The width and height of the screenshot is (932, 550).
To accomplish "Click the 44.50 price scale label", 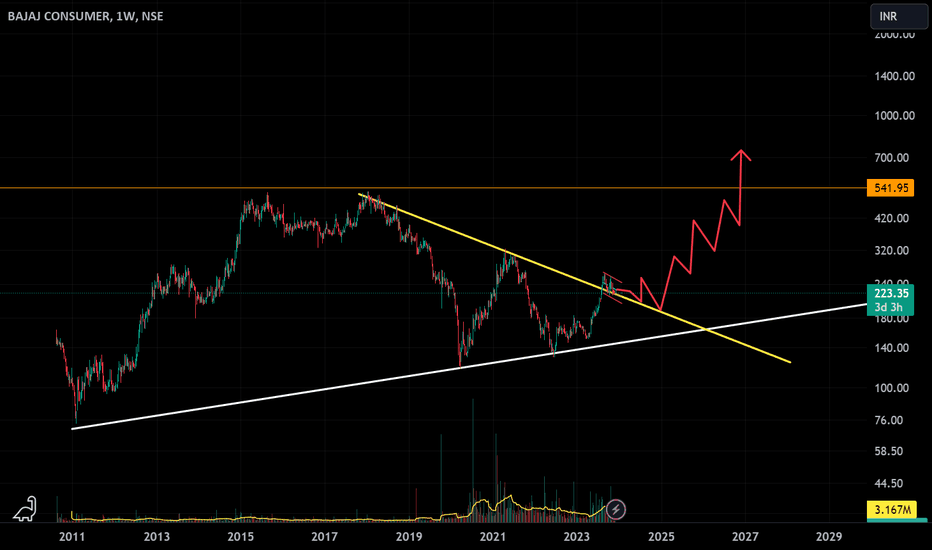I will [889, 483].
